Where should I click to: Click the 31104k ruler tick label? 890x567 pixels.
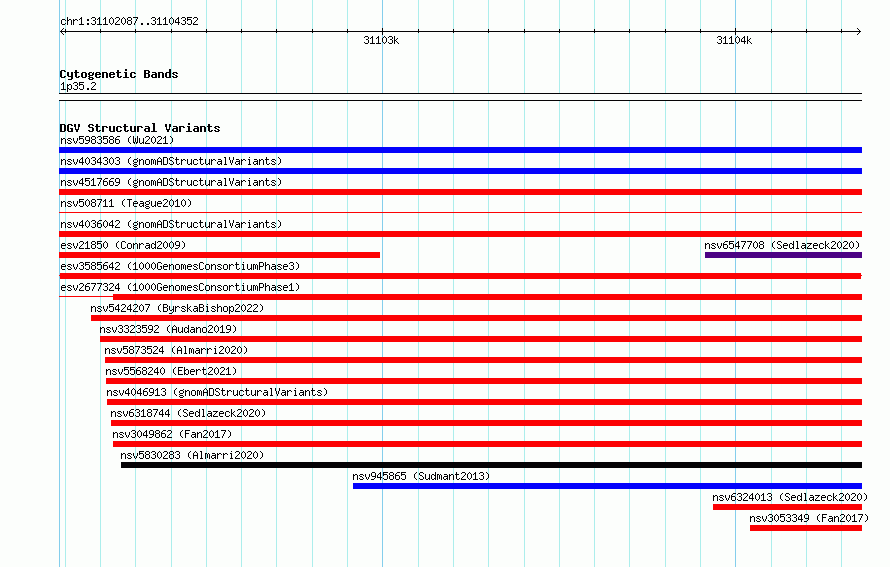734,40
